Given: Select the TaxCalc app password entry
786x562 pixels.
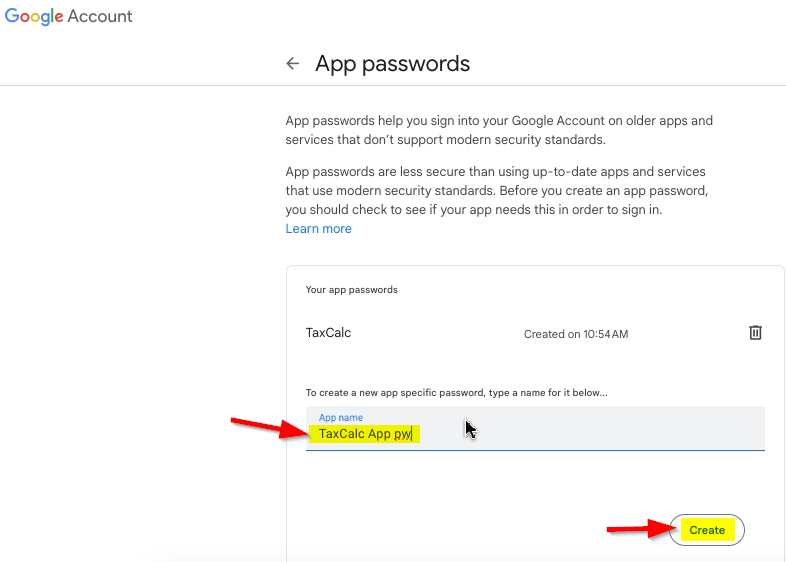Looking at the screenshot, I should (328, 333).
